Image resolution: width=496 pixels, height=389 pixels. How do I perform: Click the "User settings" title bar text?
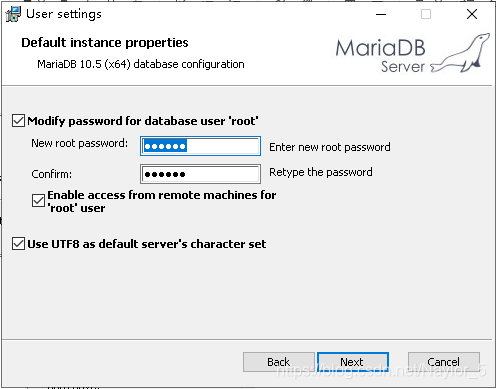[64, 14]
